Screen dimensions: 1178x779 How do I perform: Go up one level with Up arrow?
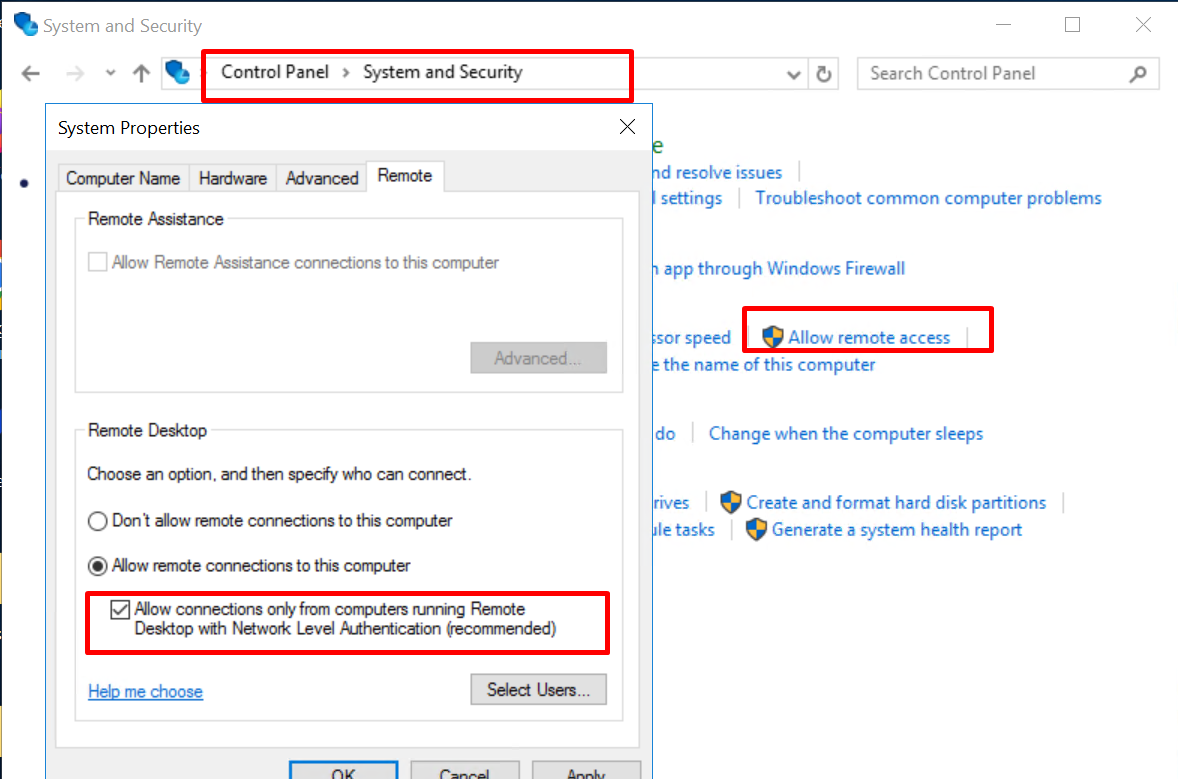[x=141, y=73]
